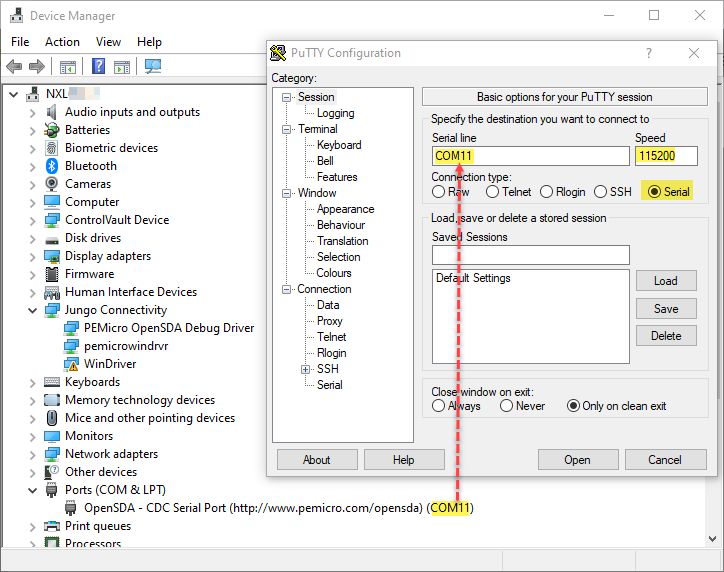The height and width of the screenshot is (572, 724).
Task: Open the Action menu in Device Manager
Action: pyautogui.click(x=62, y=42)
